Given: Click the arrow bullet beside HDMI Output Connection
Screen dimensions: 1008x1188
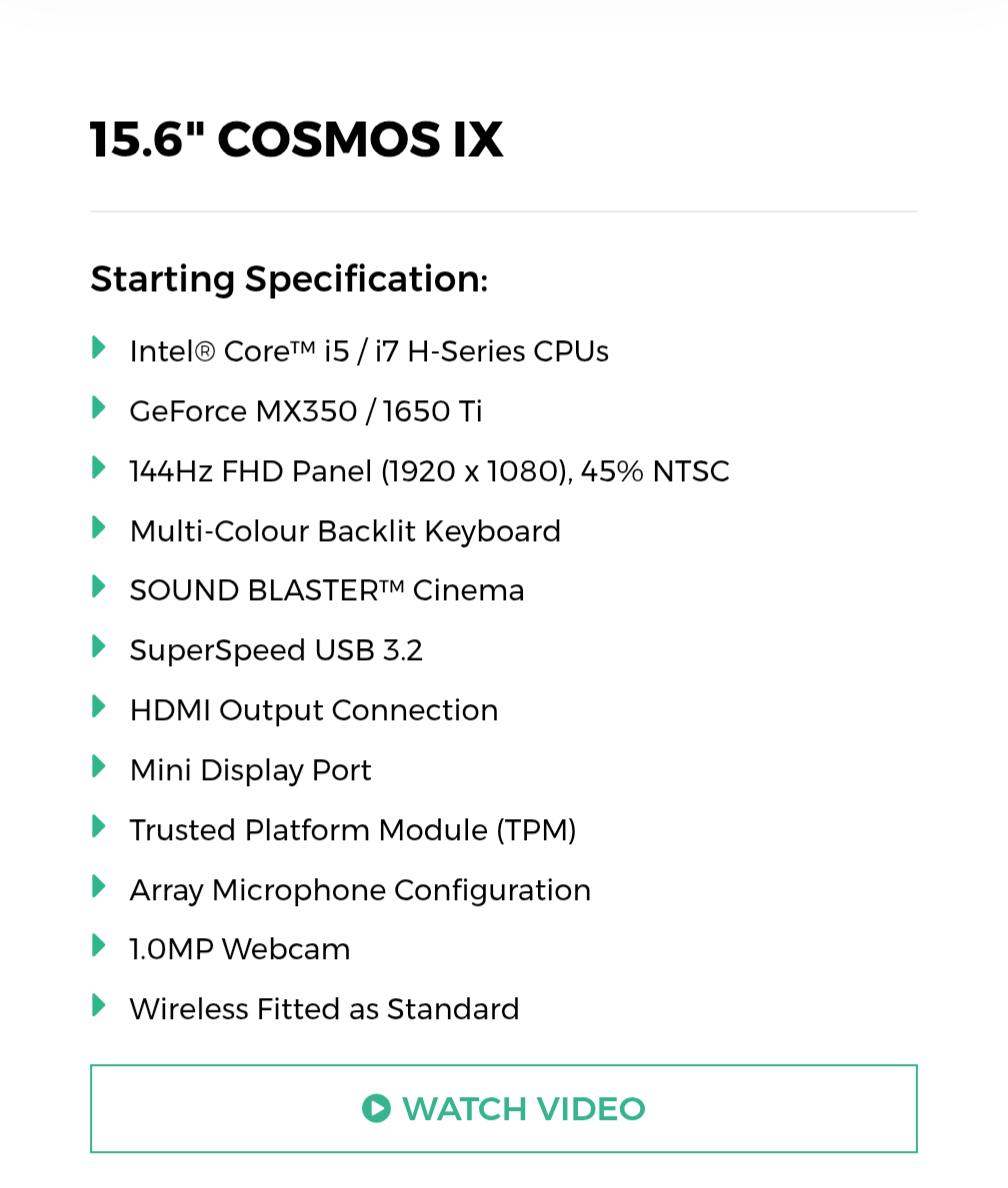Looking at the screenshot, I should coord(99,706).
